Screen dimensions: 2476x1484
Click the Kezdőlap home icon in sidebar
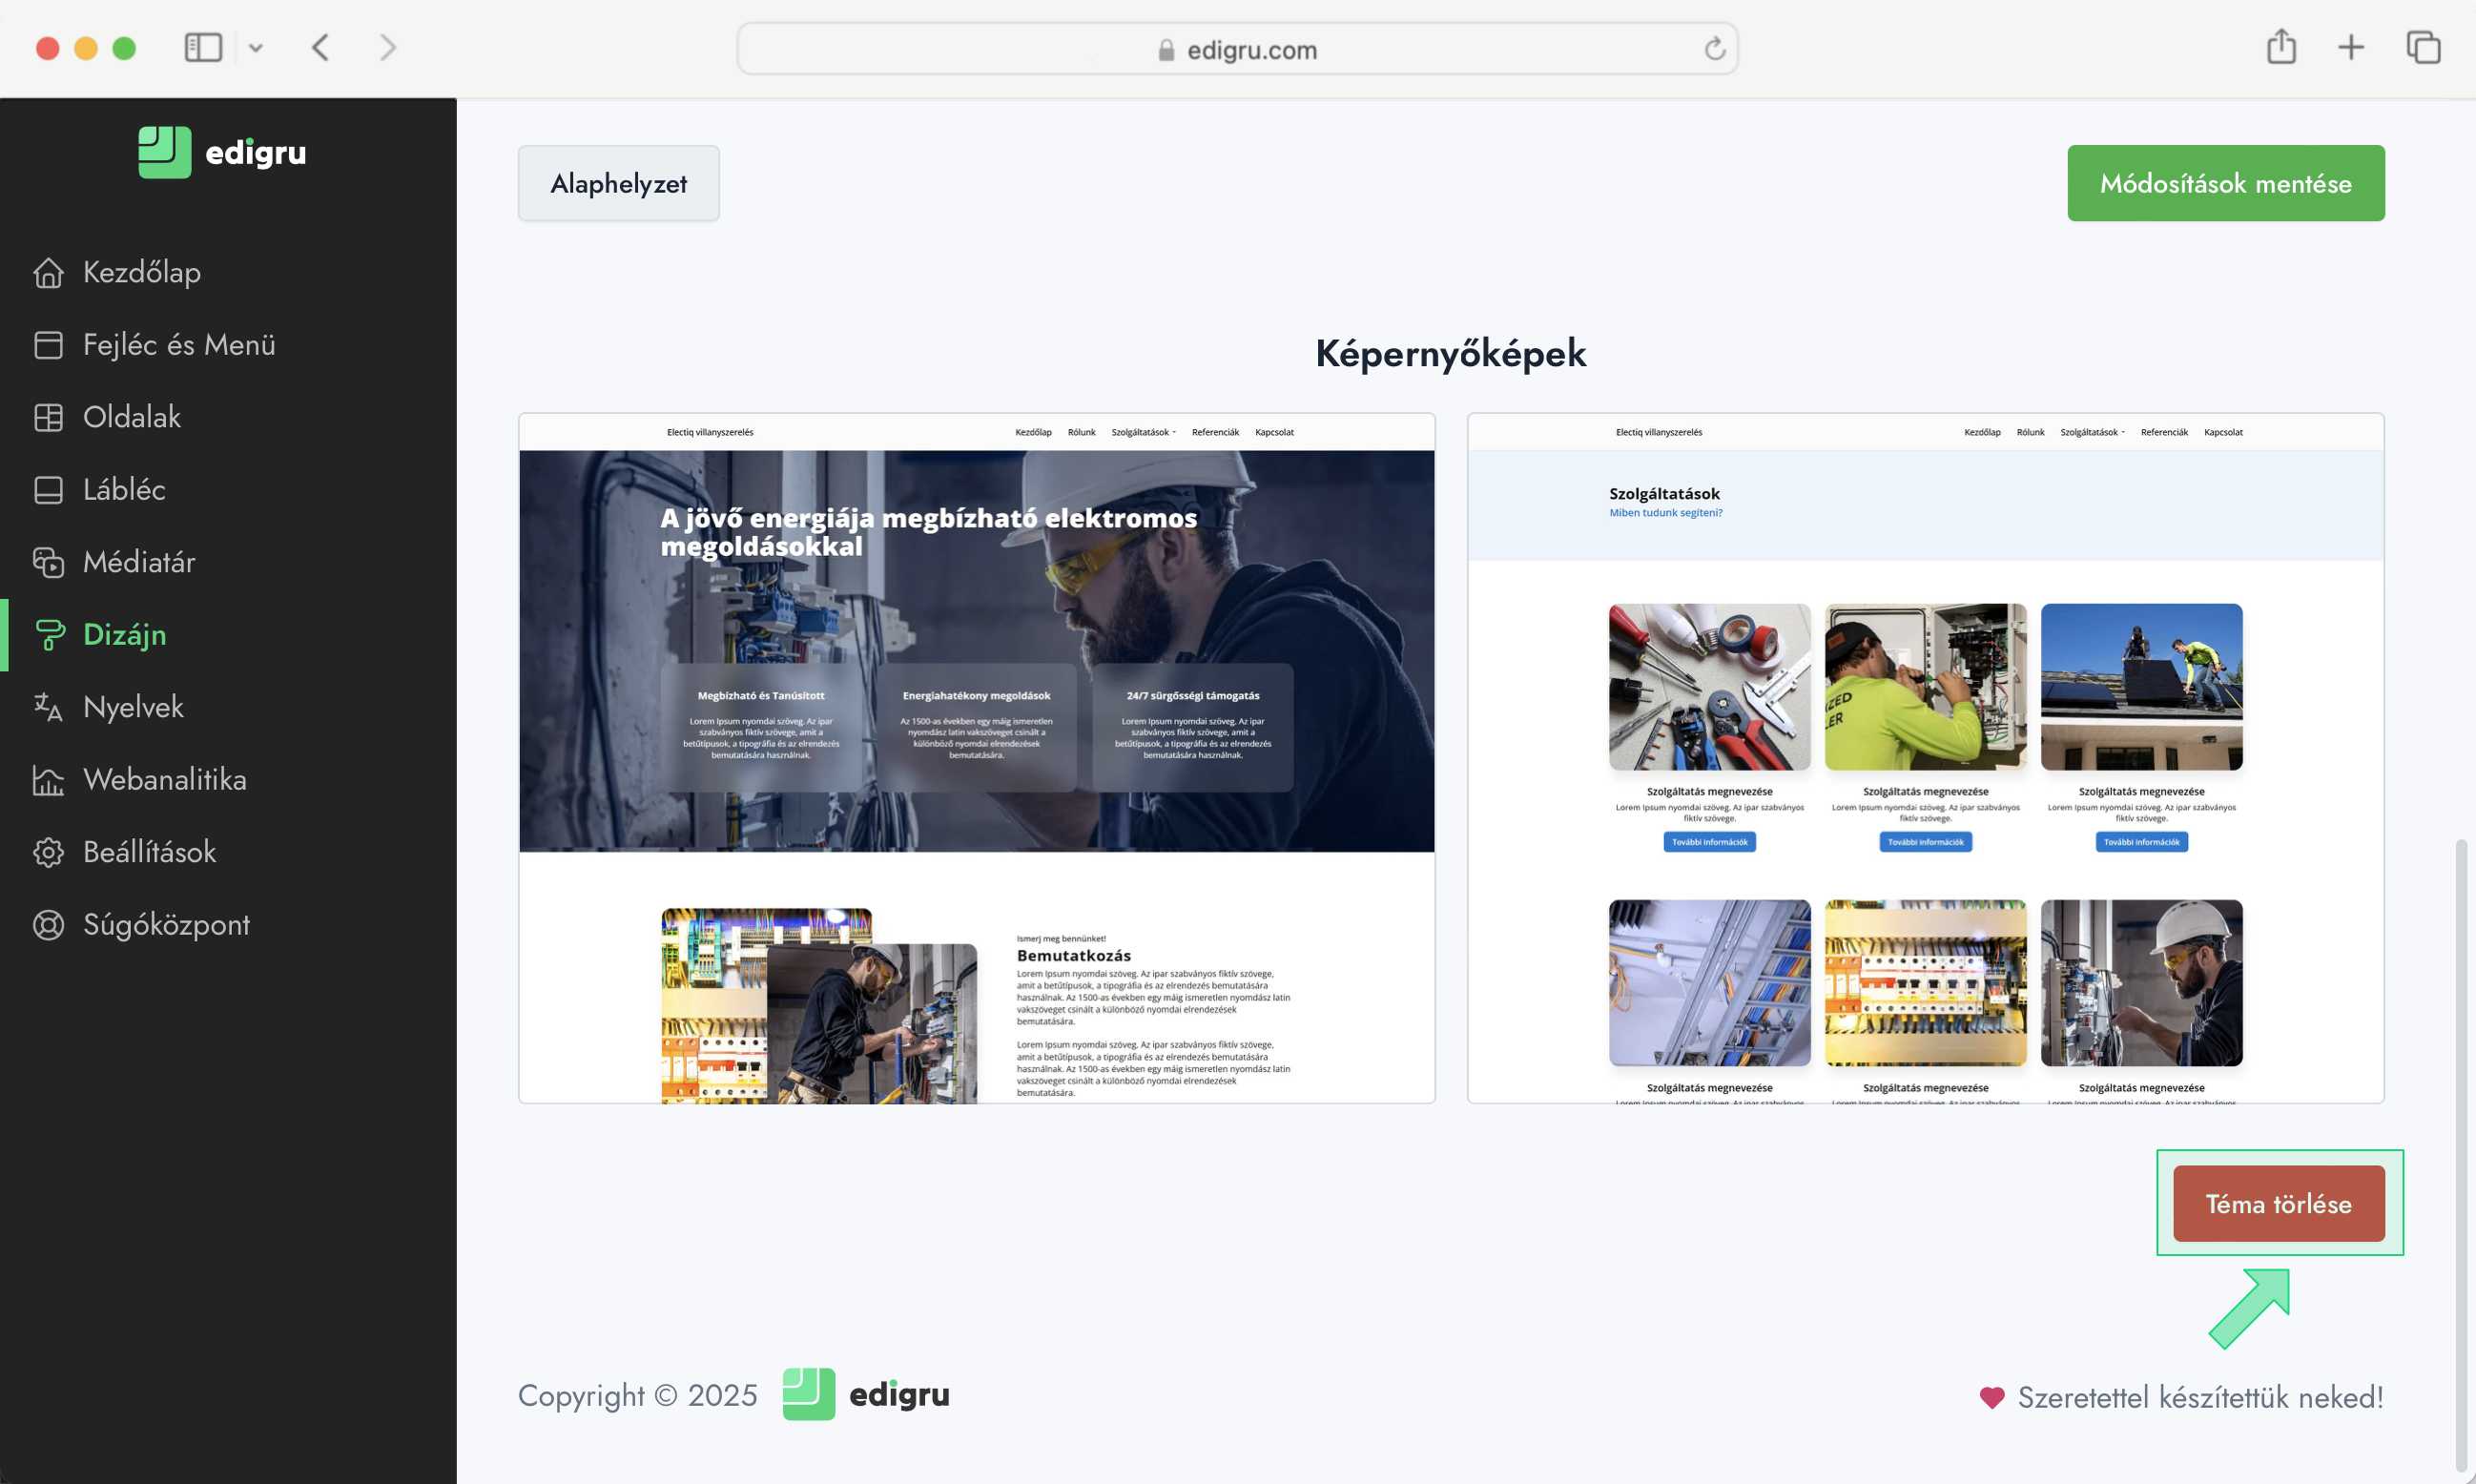tap(48, 272)
